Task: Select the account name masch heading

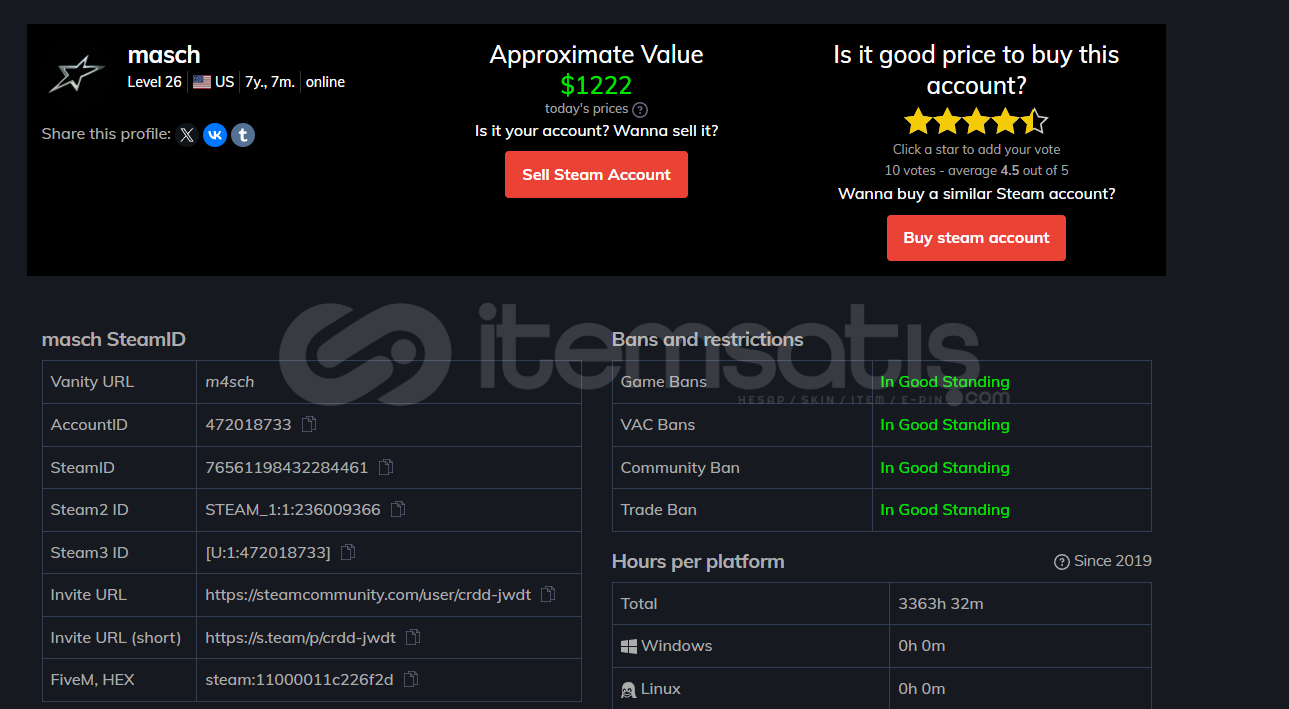Action: click(164, 55)
